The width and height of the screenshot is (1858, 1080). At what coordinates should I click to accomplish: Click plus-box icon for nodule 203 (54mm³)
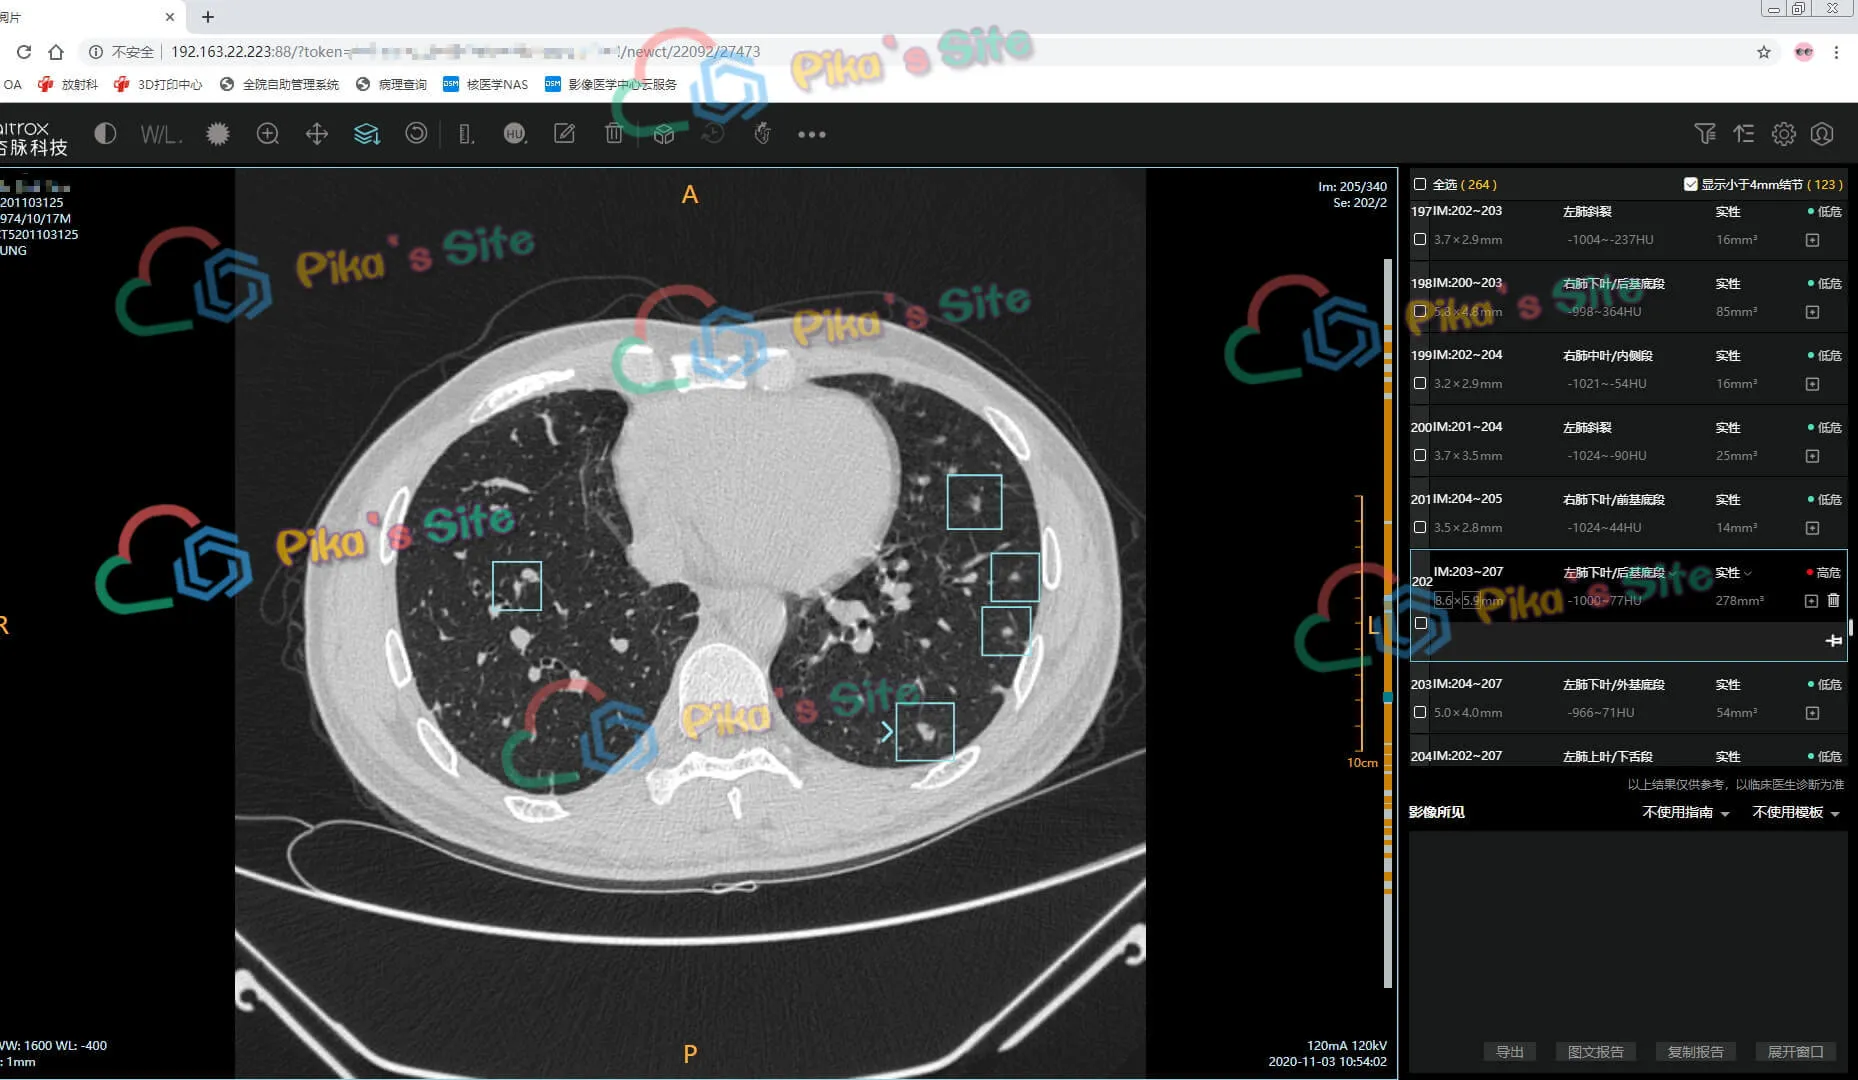coord(1812,713)
